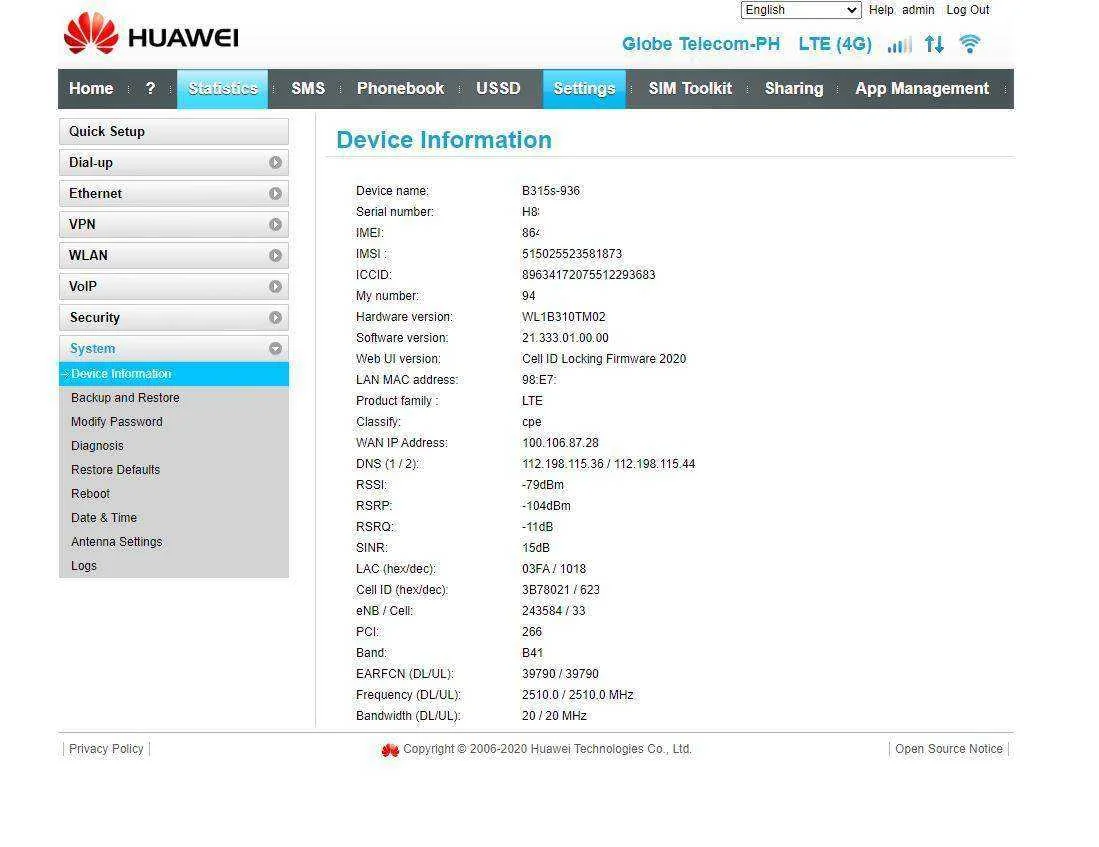1099x847 pixels.
Task: Click IMSI value 515025523581873
Action: (x=572, y=254)
